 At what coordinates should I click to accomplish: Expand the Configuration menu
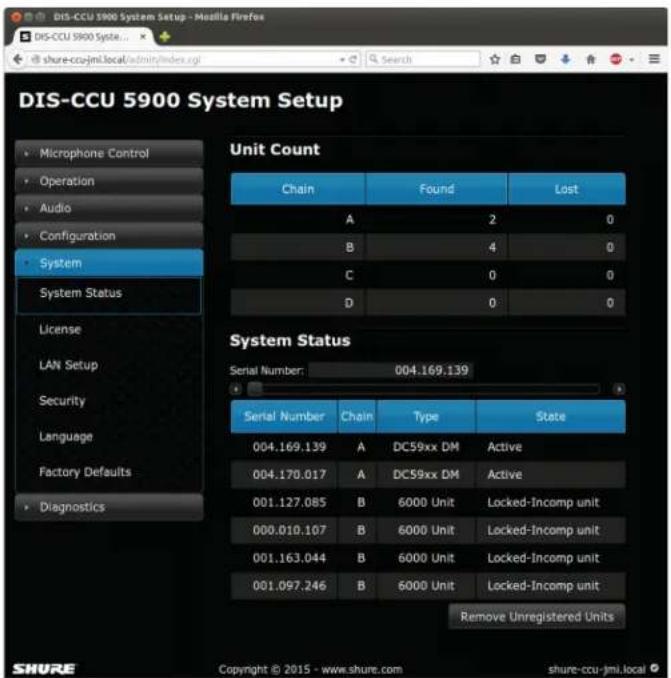coord(109,236)
